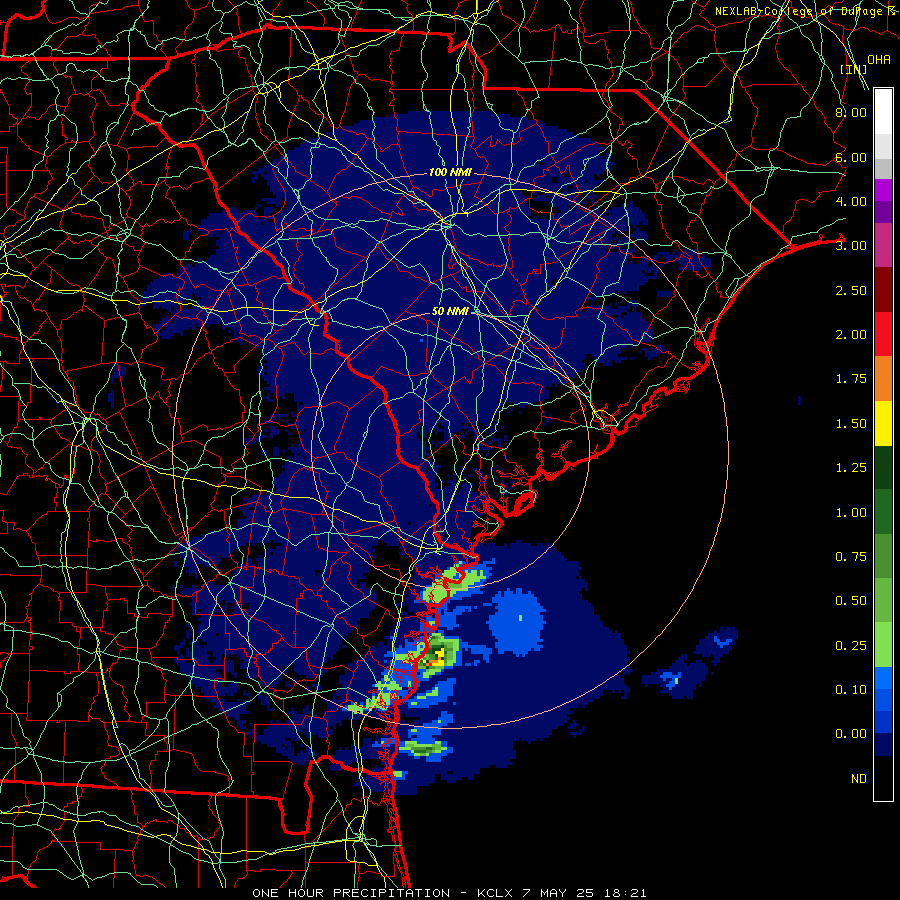
Task: Click the 0.25 scale label
Action: click(x=851, y=646)
